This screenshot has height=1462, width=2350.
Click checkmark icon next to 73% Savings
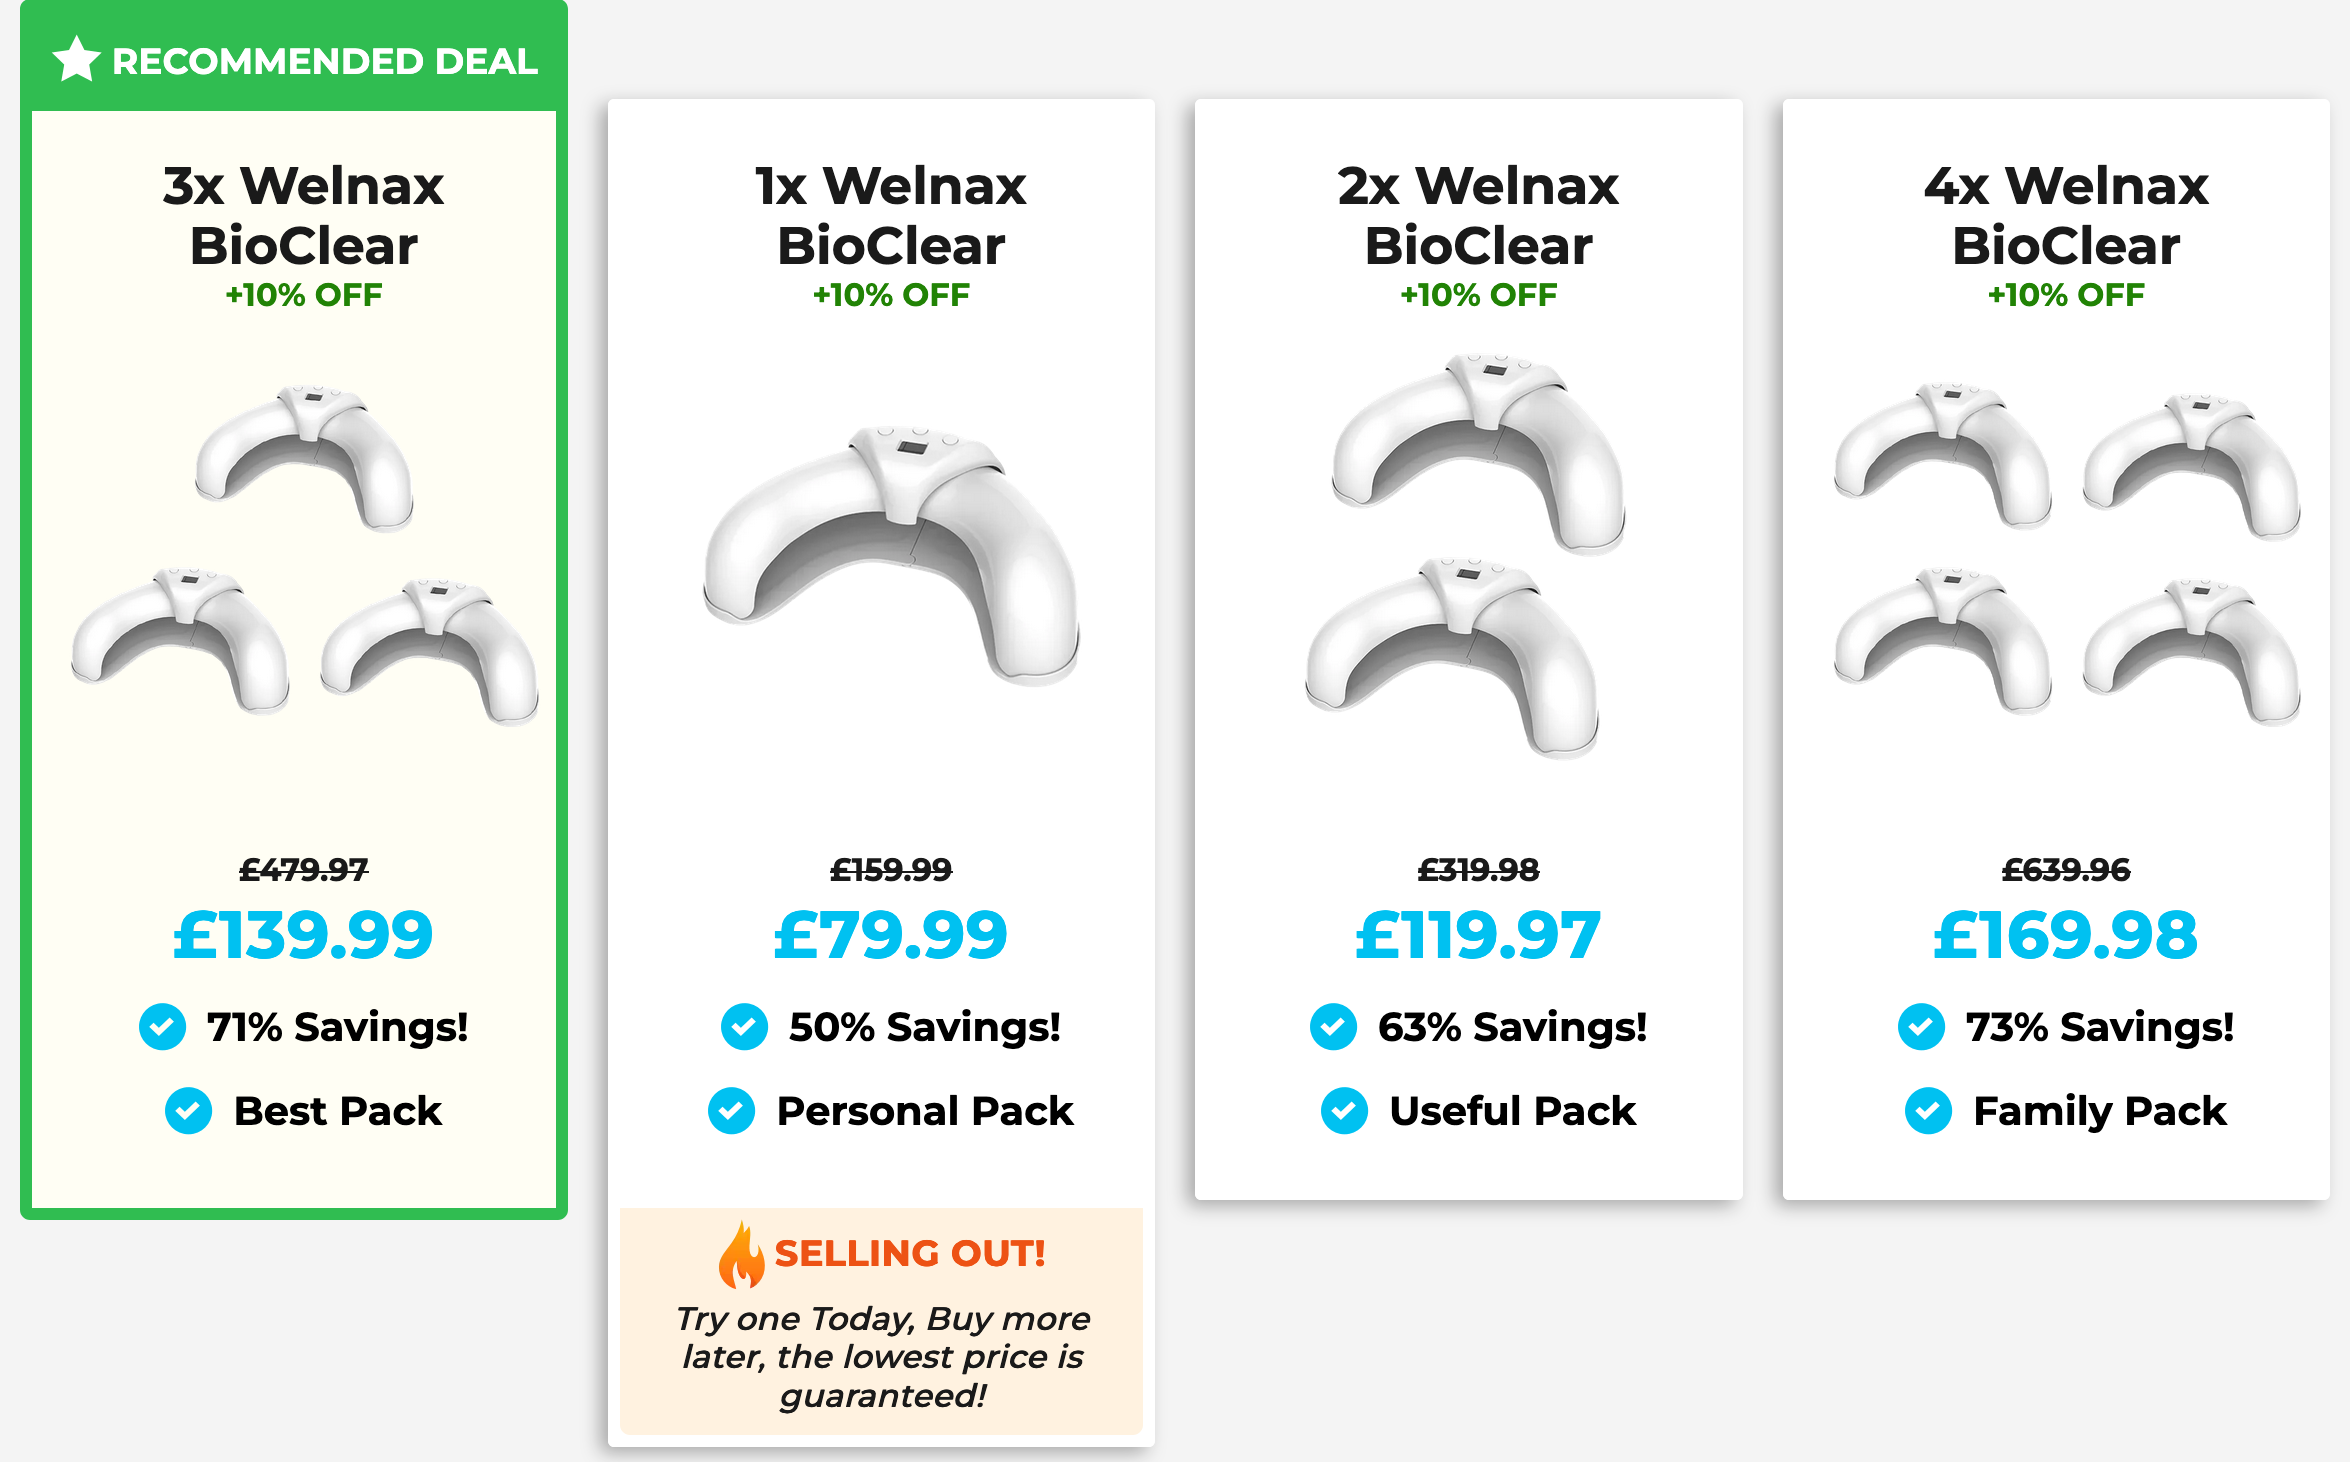point(1921,1027)
